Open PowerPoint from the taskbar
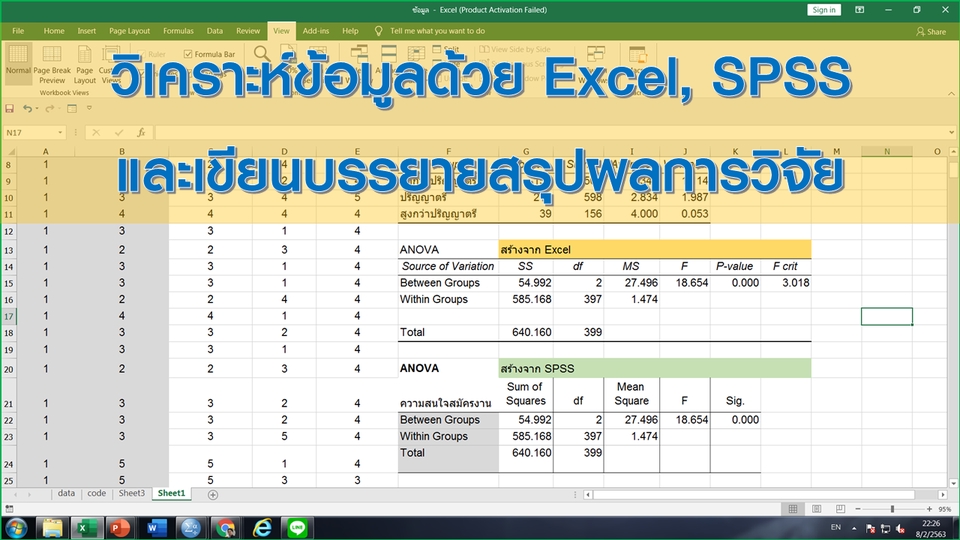The height and width of the screenshot is (540, 960). tap(119, 528)
